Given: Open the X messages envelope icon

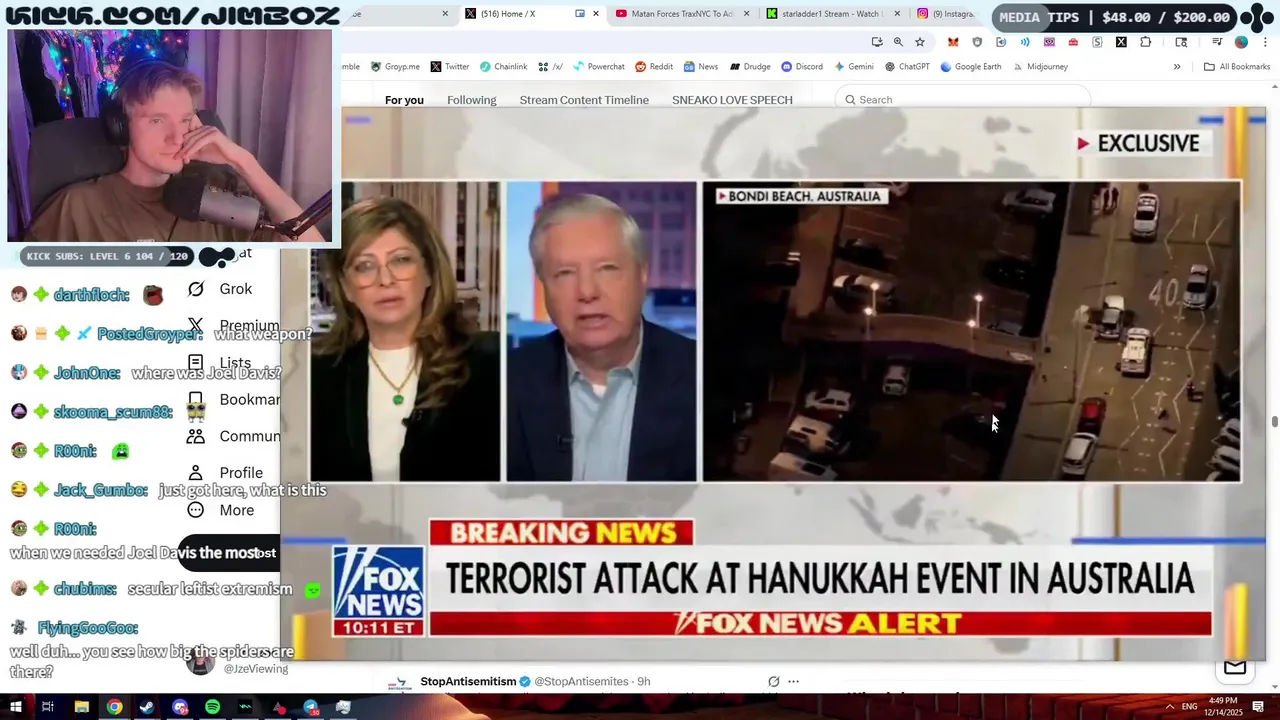Looking at the screenshot, I should click(1235, 668).
